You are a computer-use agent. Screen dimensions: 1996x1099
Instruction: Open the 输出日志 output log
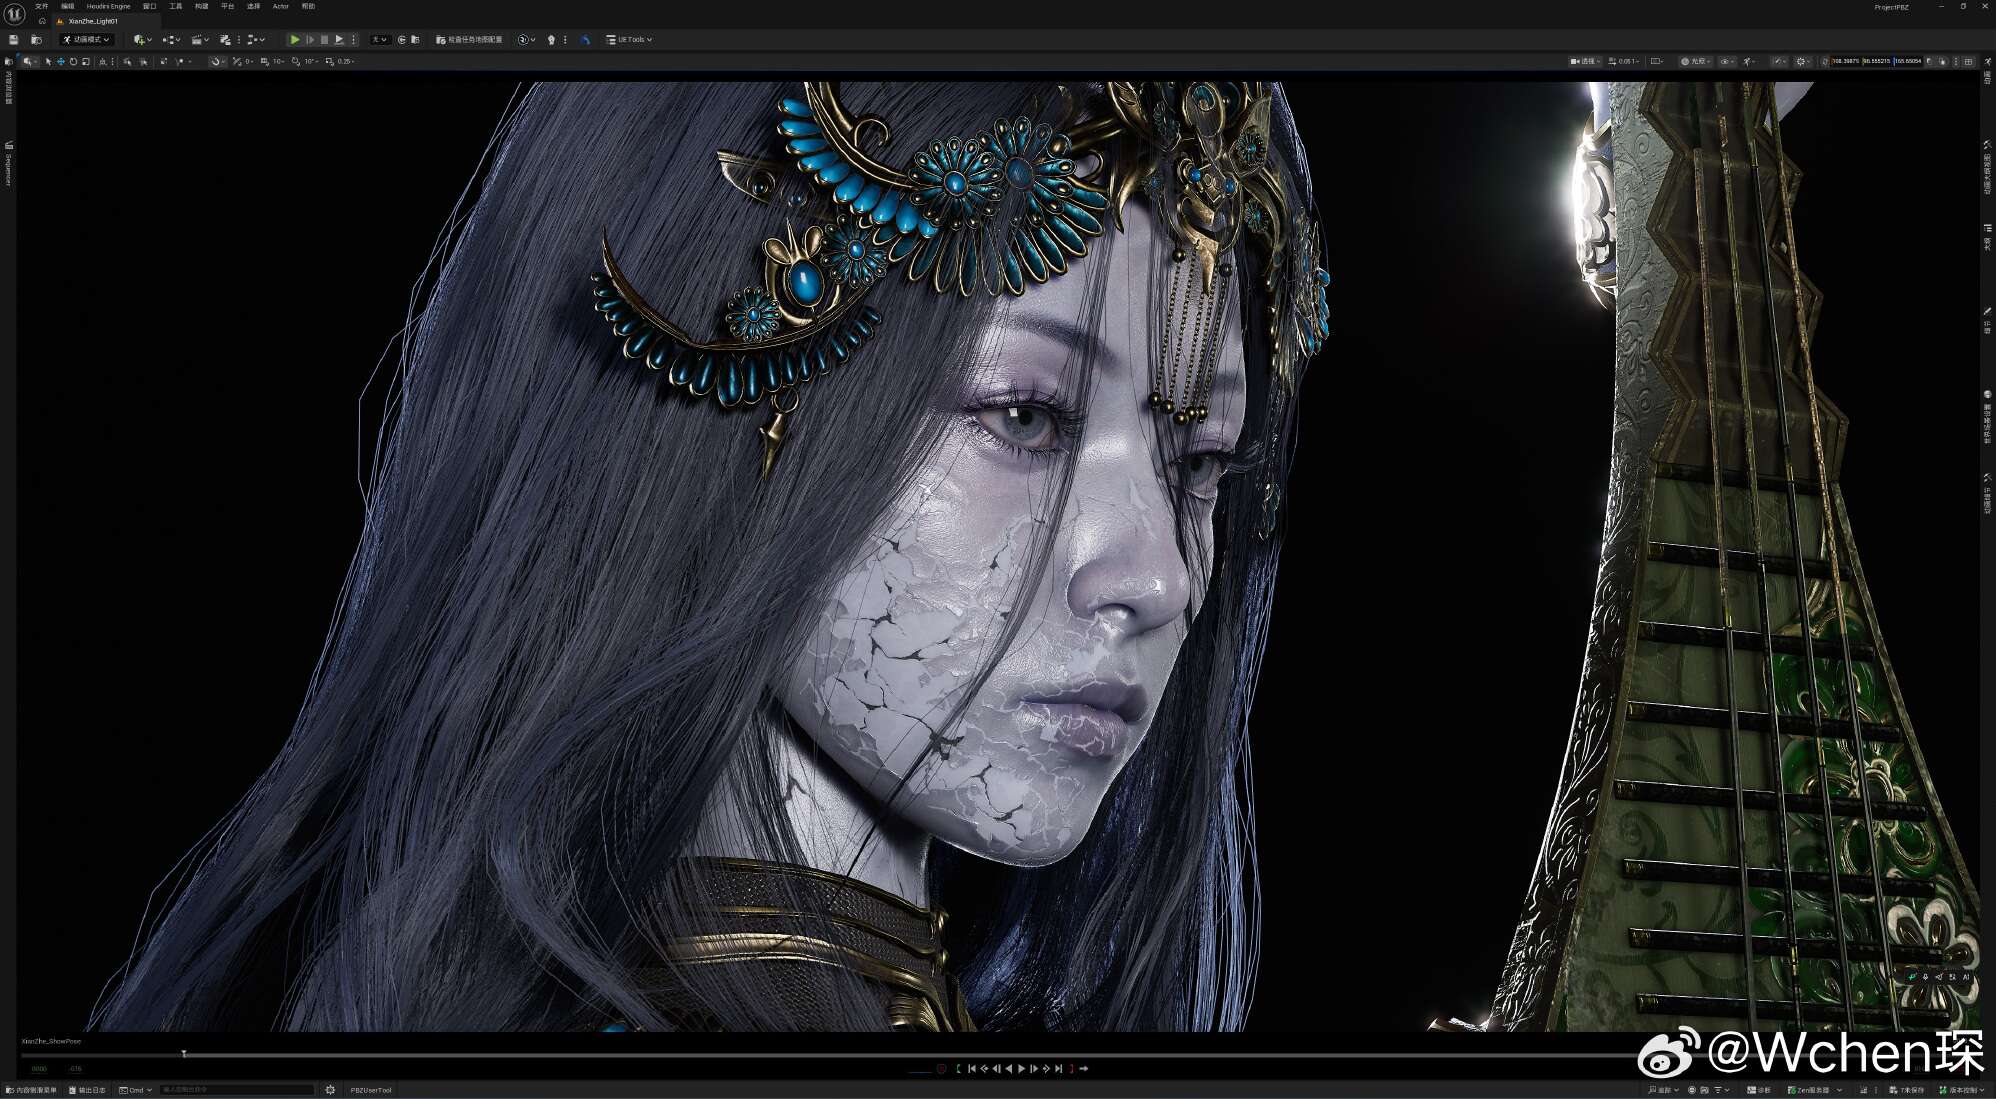87,1090
